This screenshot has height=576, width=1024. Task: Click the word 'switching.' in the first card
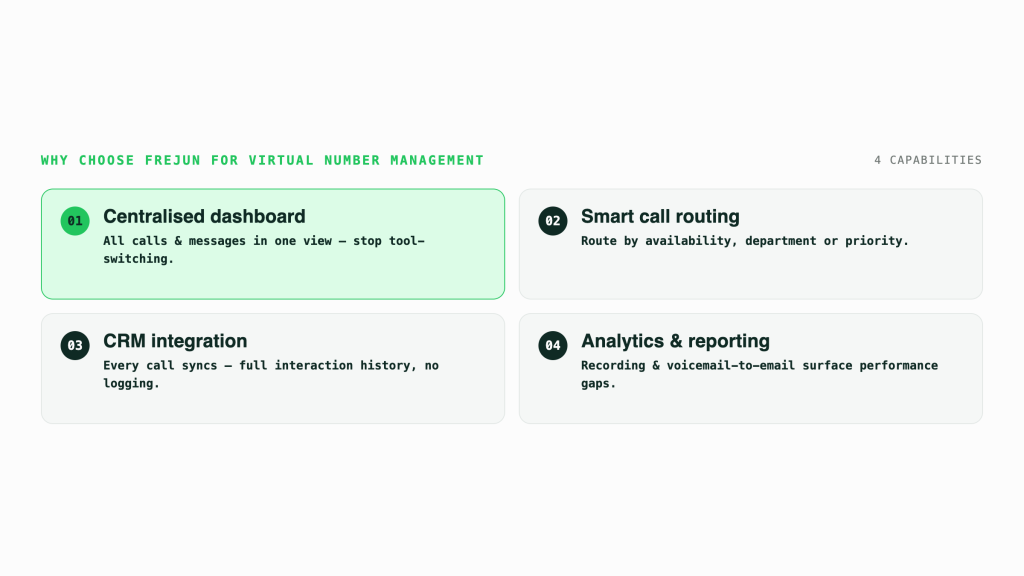coord(138,259)
